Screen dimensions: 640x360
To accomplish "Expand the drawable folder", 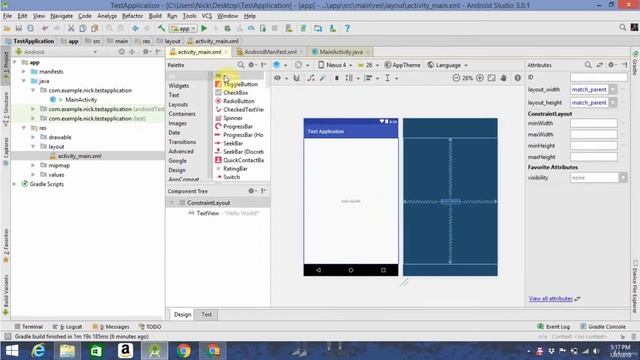I will pos(33,137).
